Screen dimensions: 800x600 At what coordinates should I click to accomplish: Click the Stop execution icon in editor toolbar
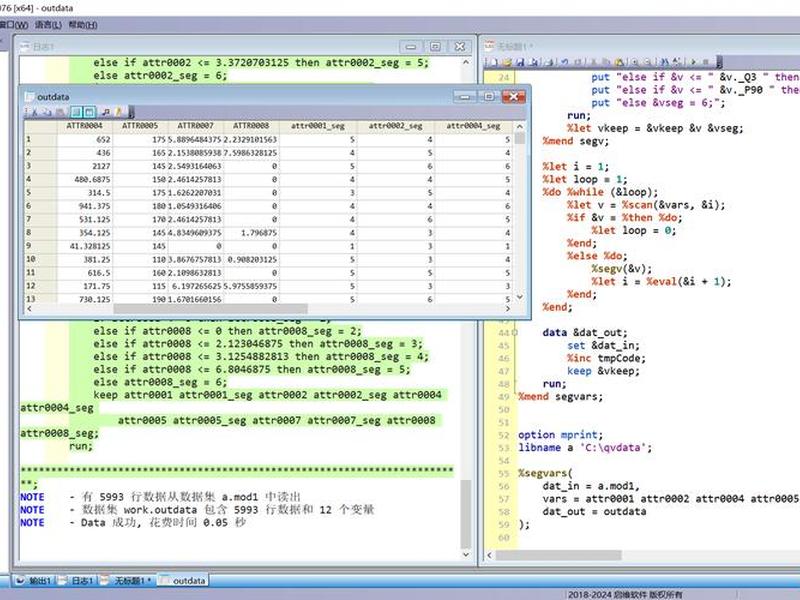(x=706, y=62)
